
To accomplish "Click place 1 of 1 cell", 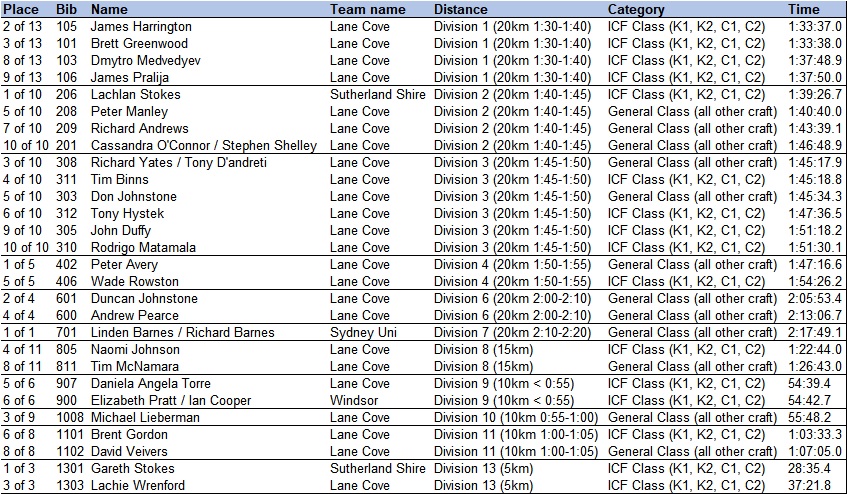I will coord(18,333).
